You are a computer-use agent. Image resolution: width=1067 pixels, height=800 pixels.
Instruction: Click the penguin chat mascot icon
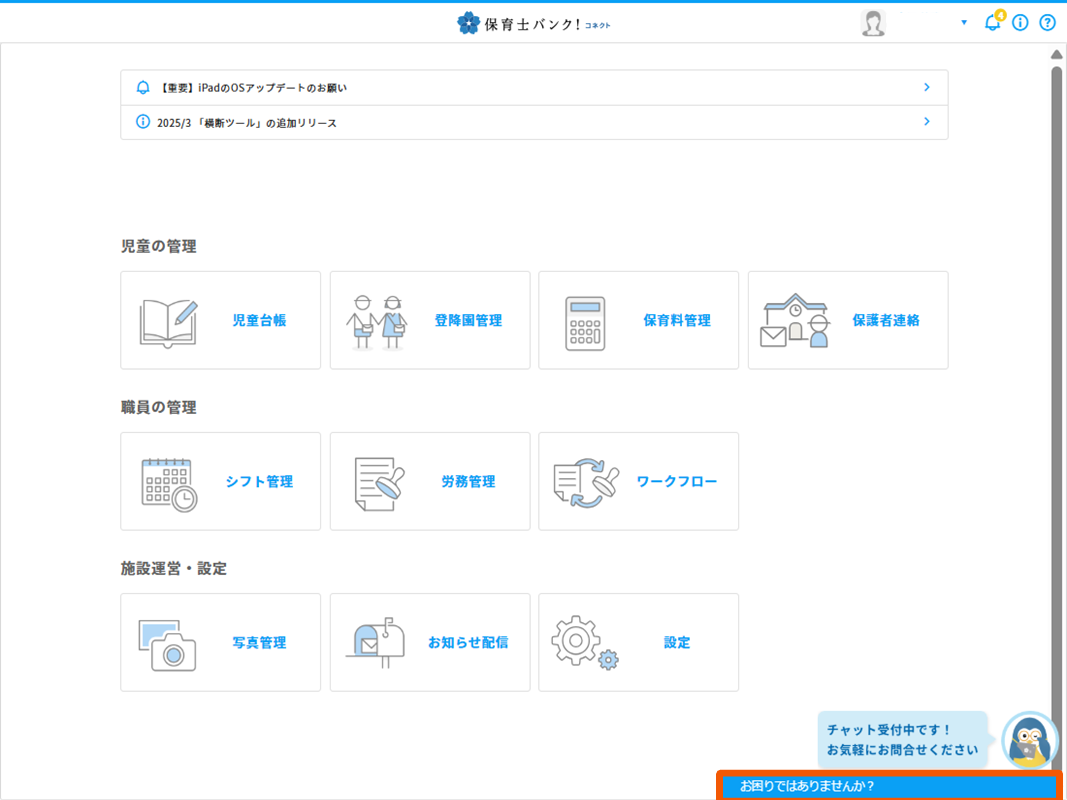pos(1030,740)
